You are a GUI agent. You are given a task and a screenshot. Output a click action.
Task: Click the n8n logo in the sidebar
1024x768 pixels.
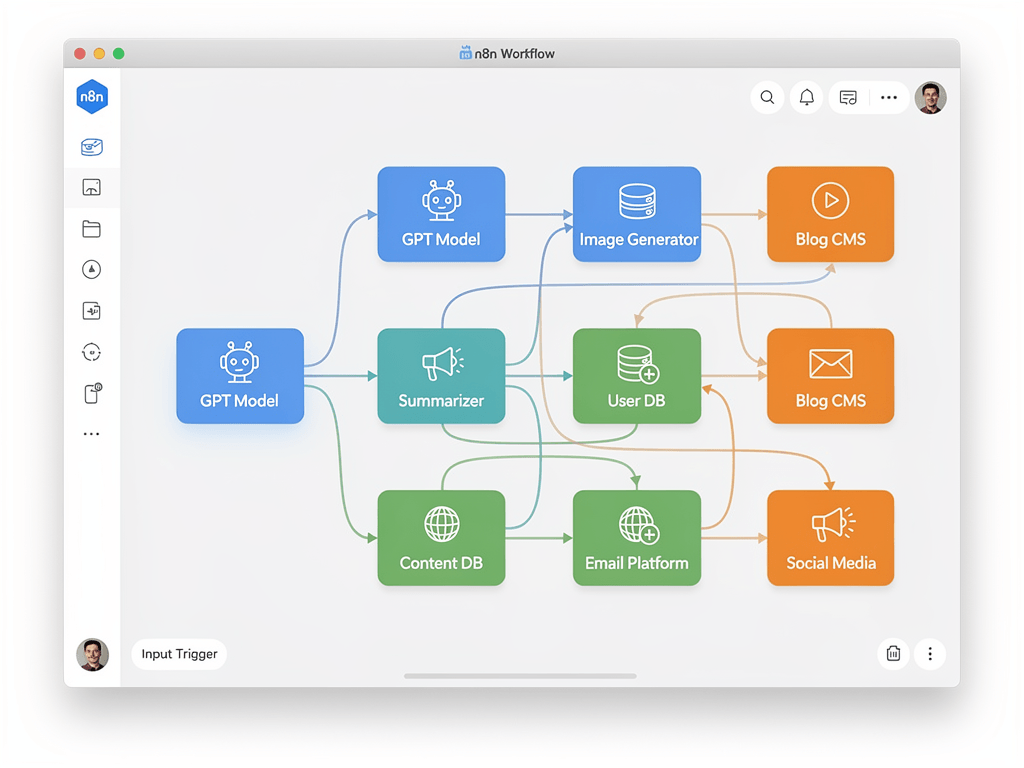(92, 96)
